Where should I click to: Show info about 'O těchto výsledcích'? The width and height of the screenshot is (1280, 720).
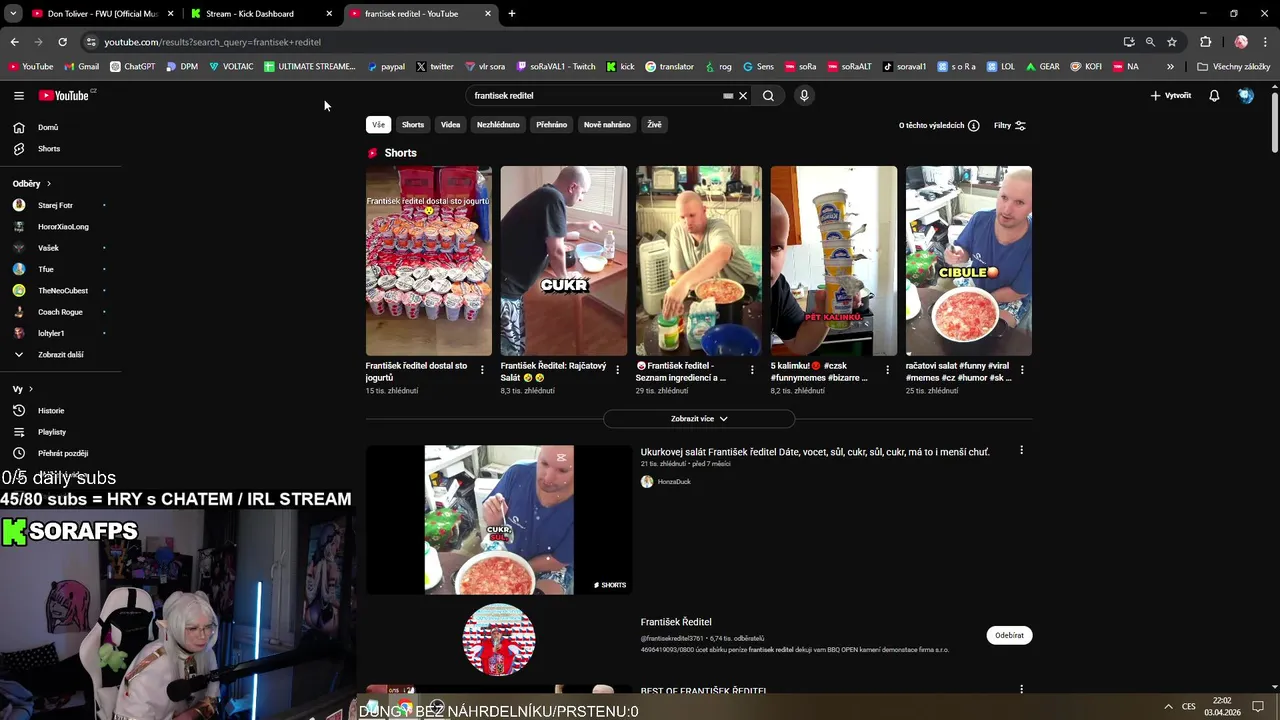(973, 126)
